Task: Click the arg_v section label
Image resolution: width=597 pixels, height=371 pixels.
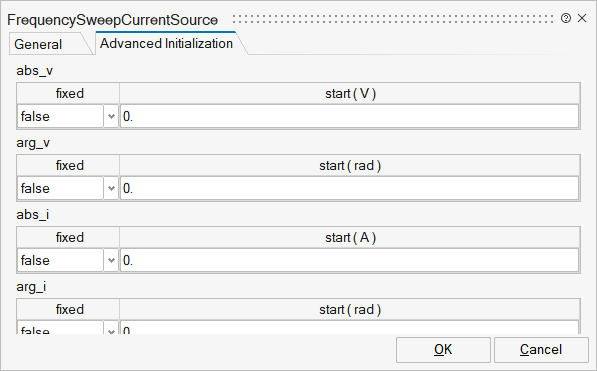Action: [x=33, y=143]
